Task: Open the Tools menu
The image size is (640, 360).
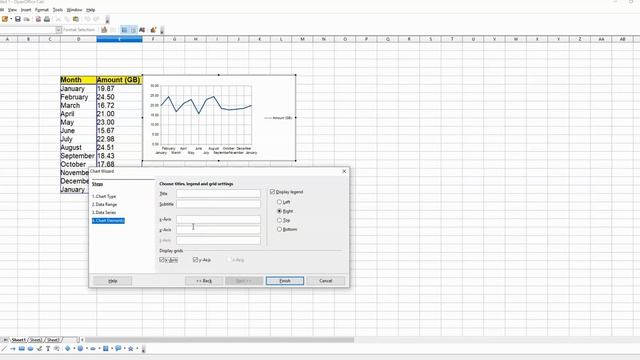Action: point(58,10)
